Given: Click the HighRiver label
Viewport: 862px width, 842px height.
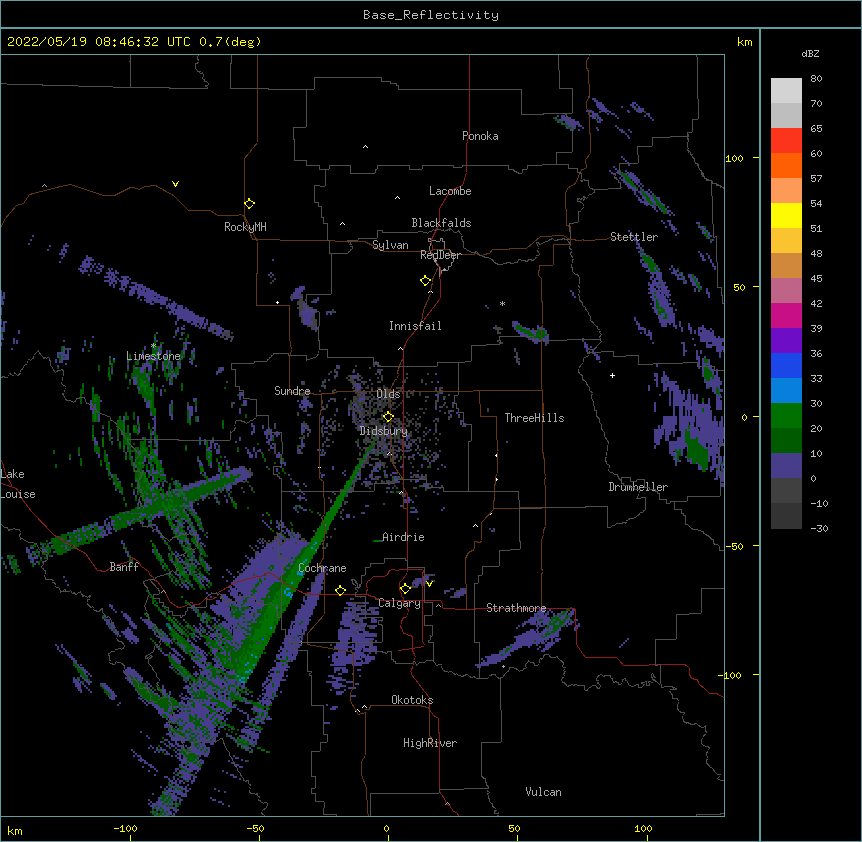Looking at the screenshot, I should click(430, 743).
